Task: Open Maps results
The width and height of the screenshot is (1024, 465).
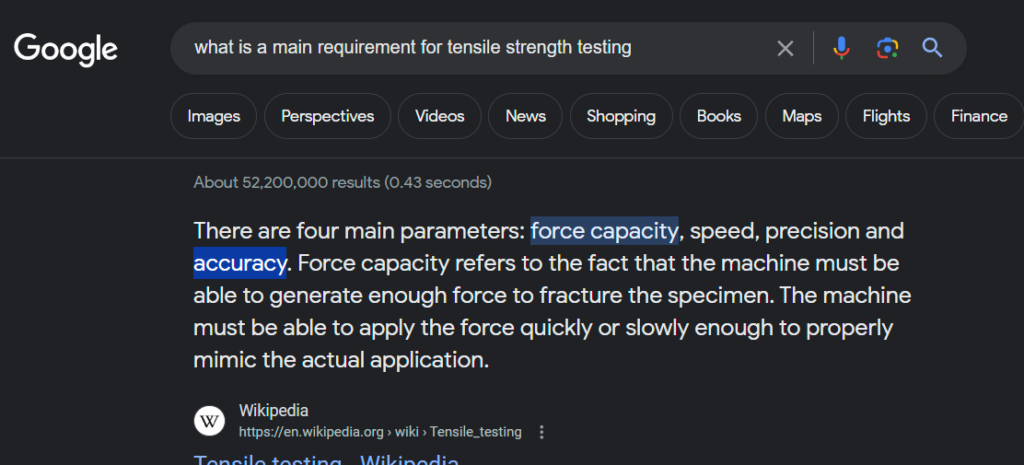Action: coord(801,116)
